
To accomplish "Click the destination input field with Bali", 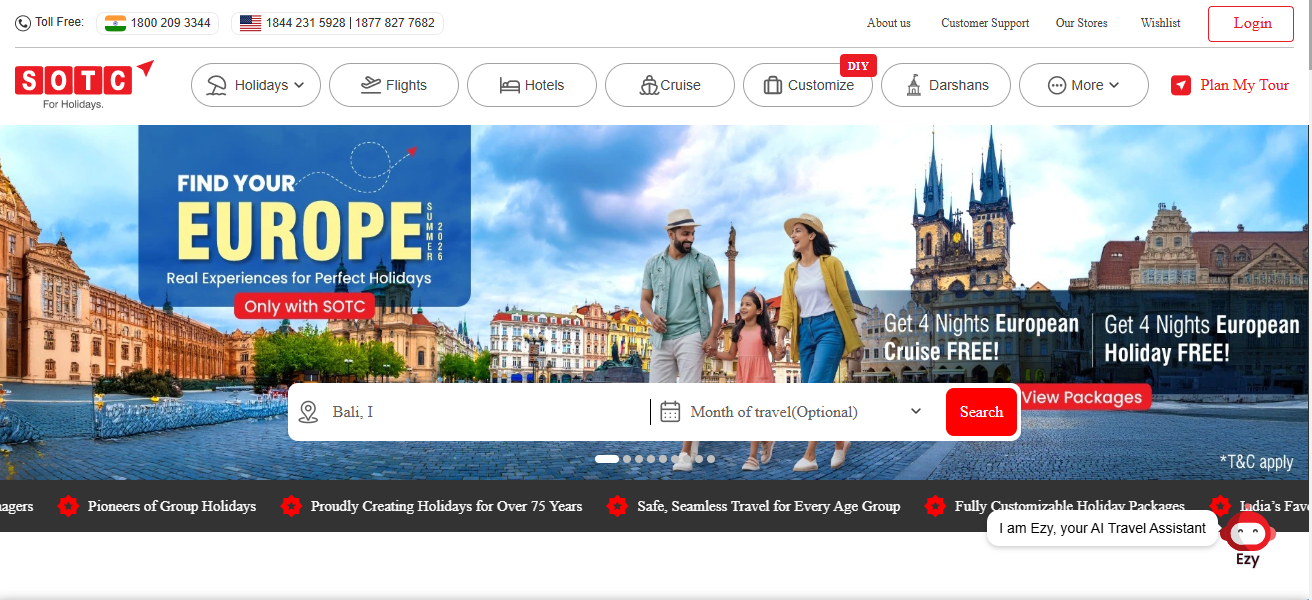I will [485, 412].
